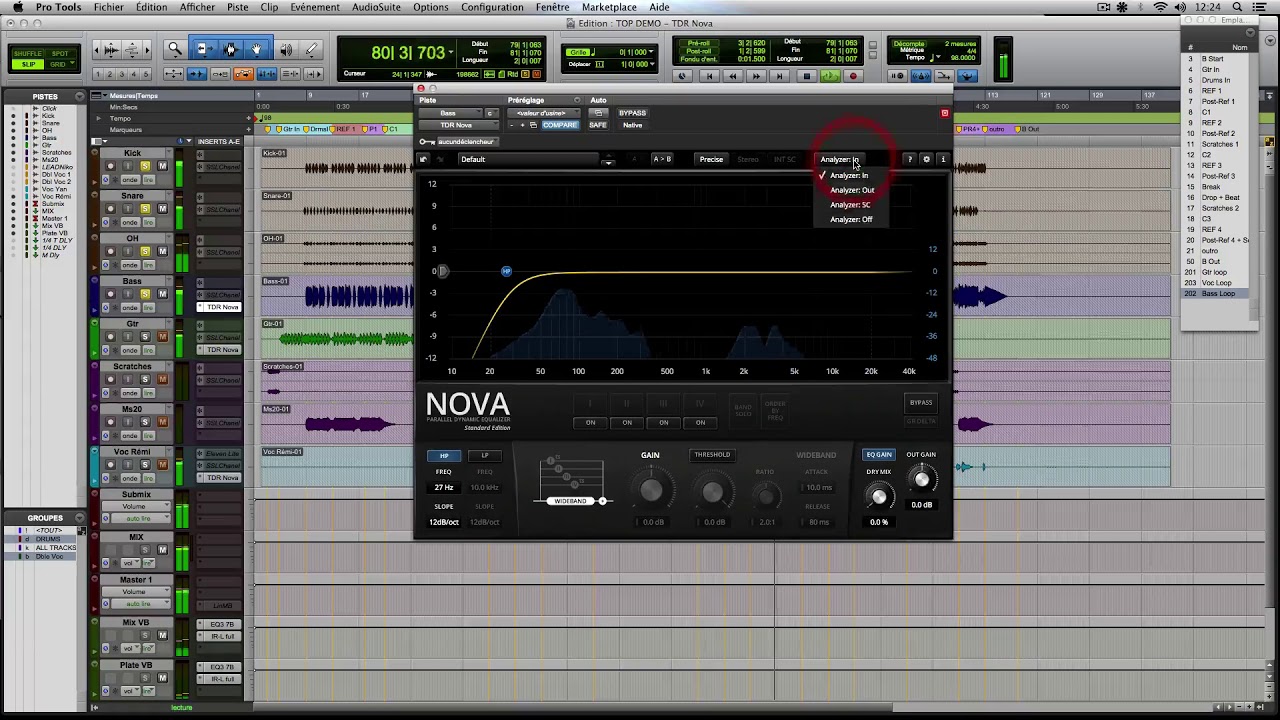Enable the LP filter button

(x=485, y=456)
